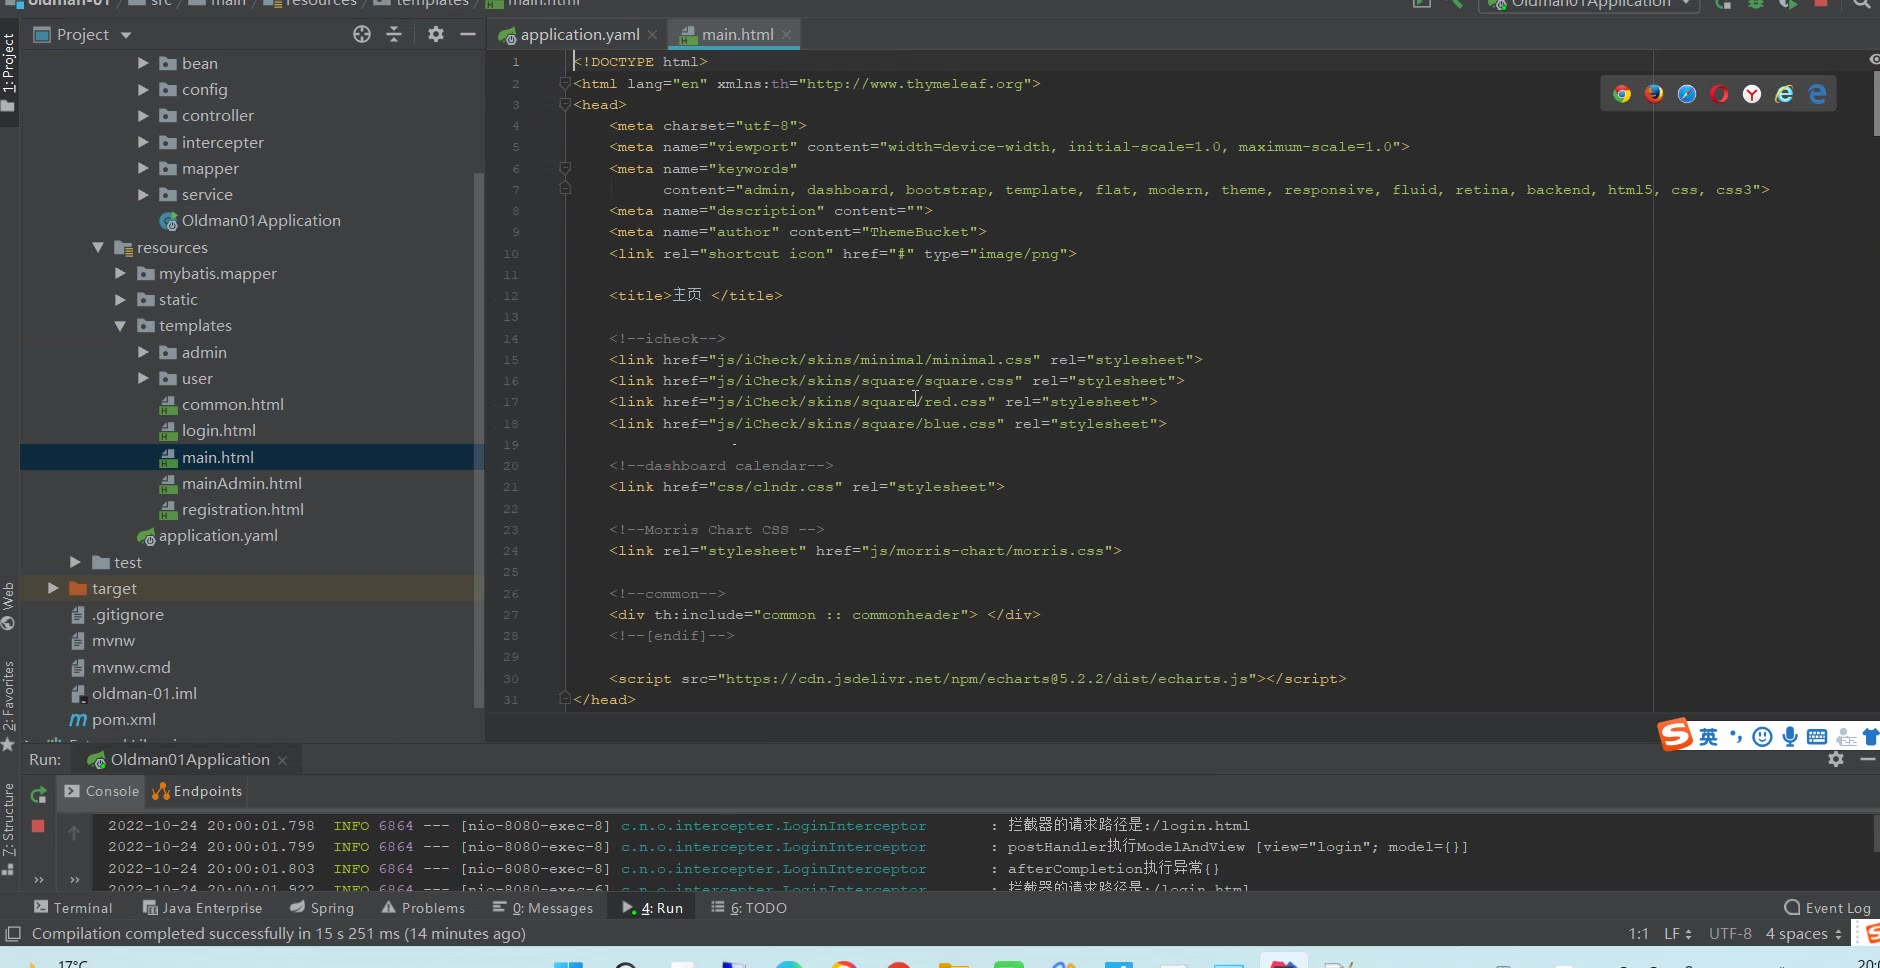Change line separator LF
This screenshot has width=1880, height=968.
pos(1677,934)
